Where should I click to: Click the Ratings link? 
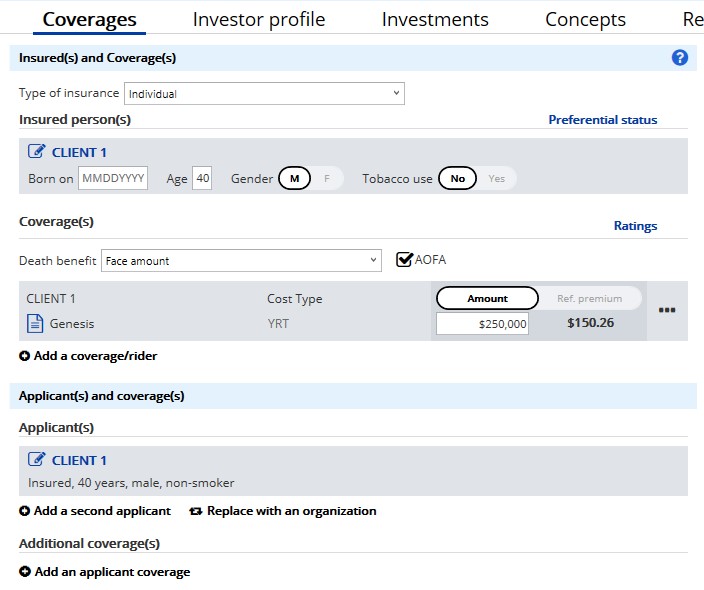pos(635,226)
